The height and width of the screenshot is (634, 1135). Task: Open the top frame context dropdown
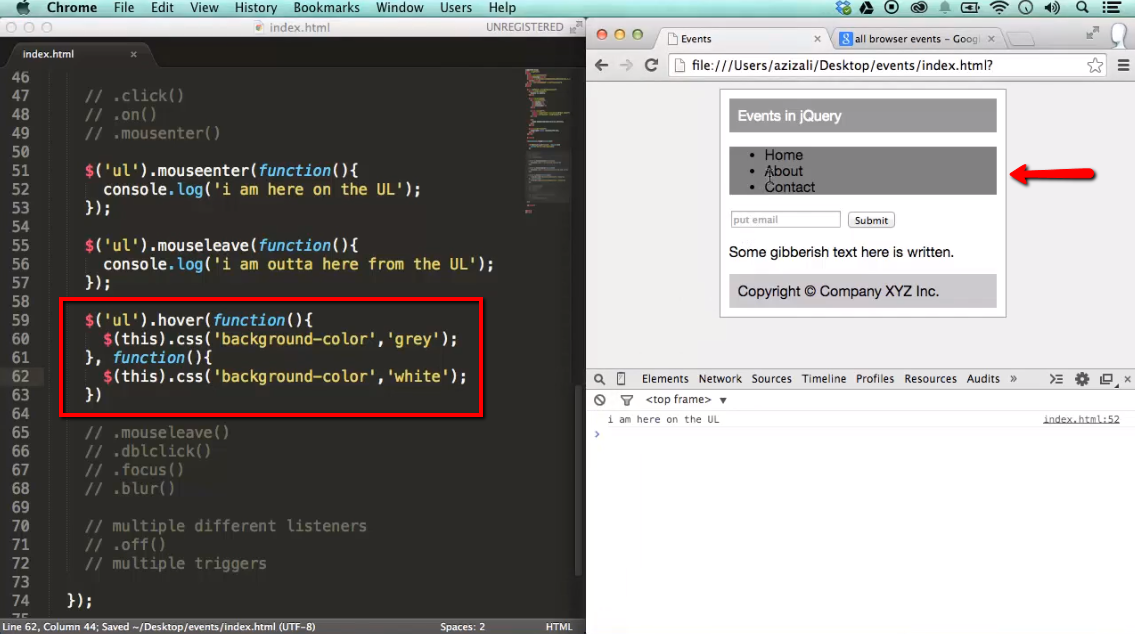click(681, 399)
